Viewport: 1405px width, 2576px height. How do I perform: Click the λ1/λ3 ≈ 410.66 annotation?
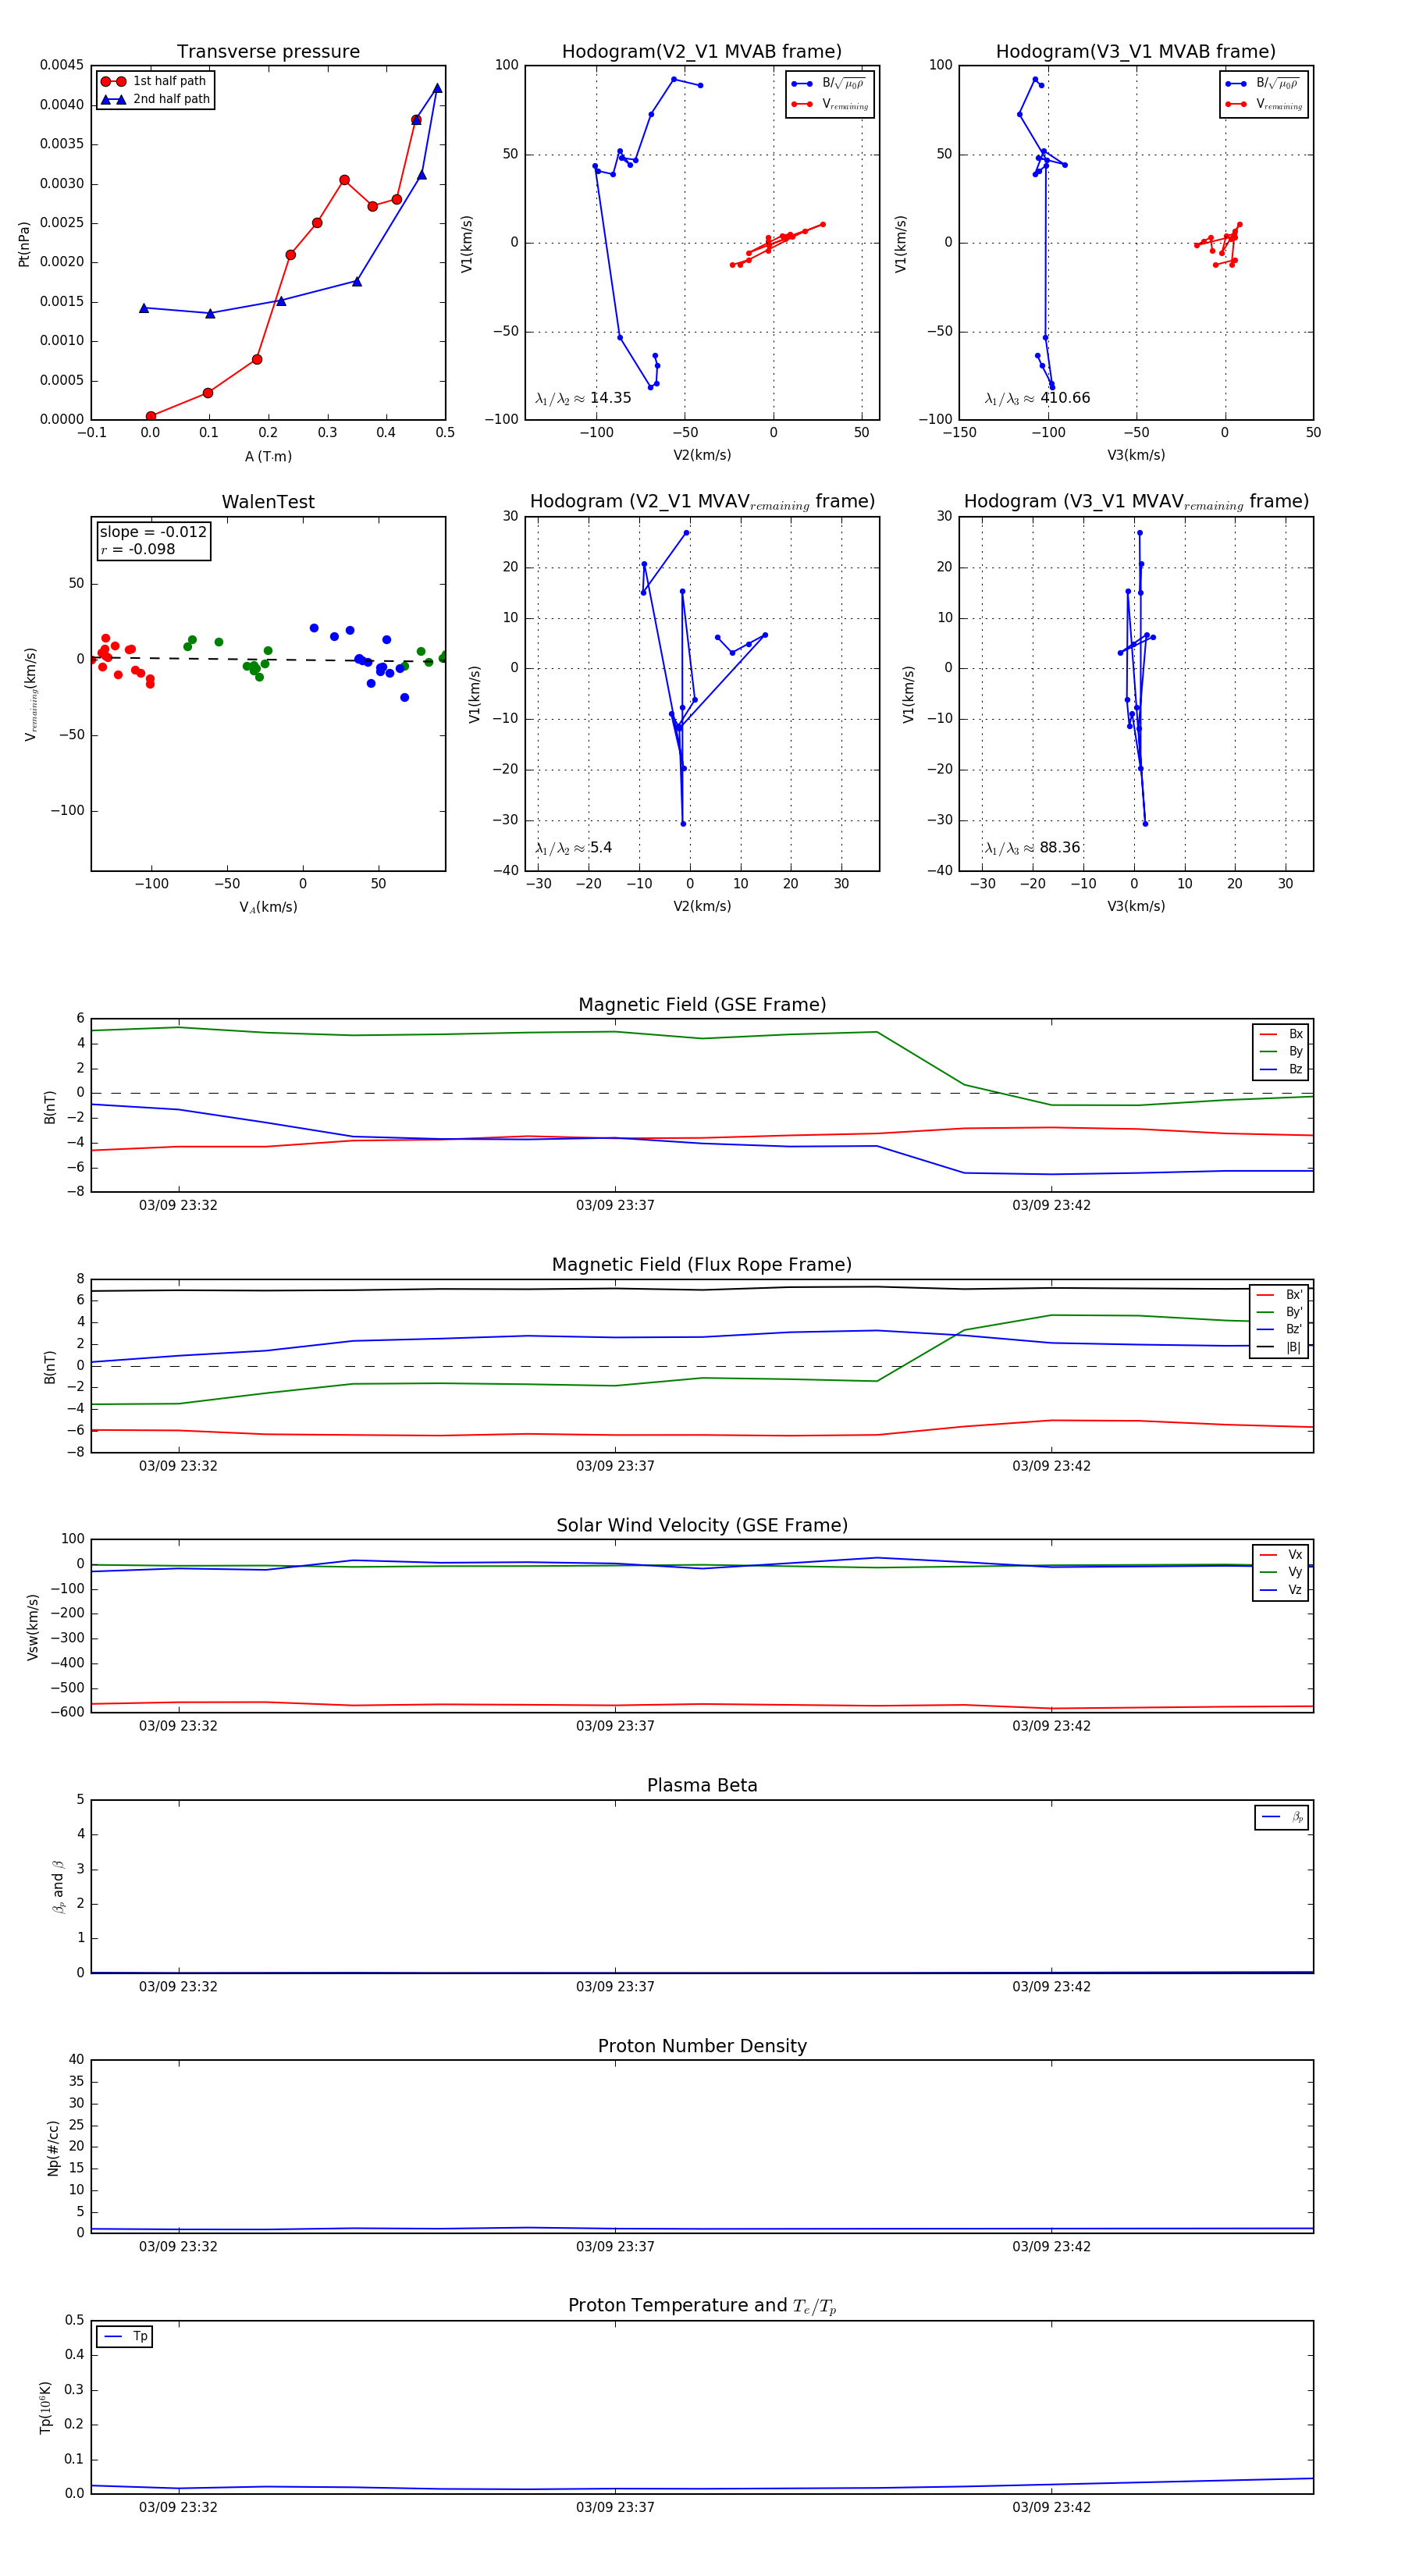1037,398
